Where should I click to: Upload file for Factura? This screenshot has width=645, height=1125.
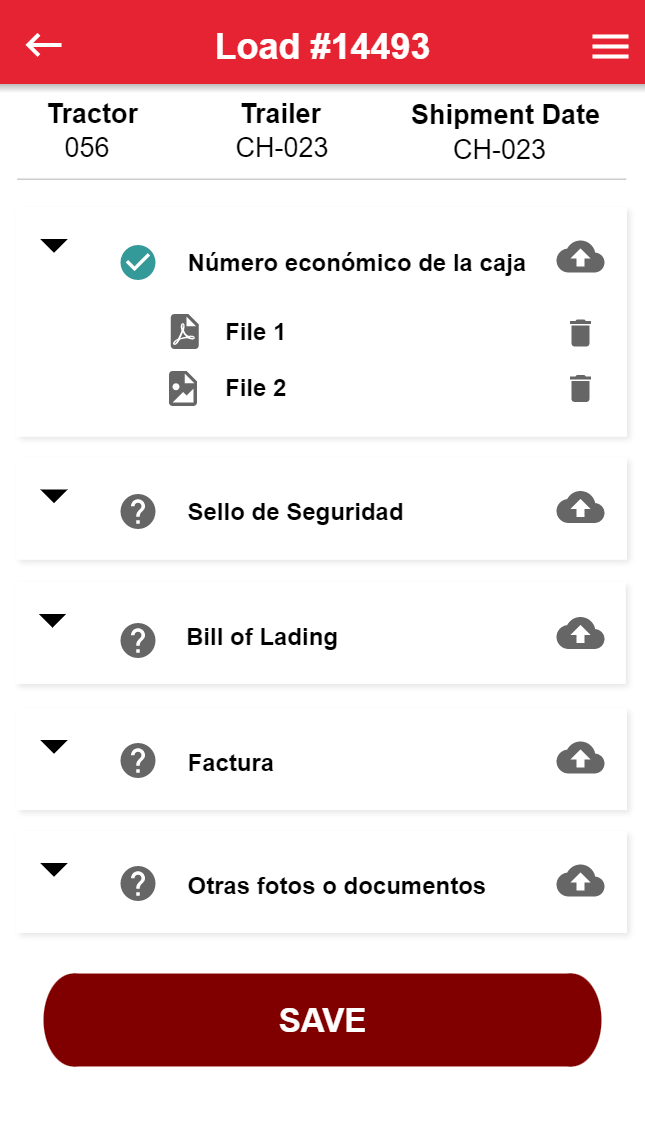tap(580, 758)
